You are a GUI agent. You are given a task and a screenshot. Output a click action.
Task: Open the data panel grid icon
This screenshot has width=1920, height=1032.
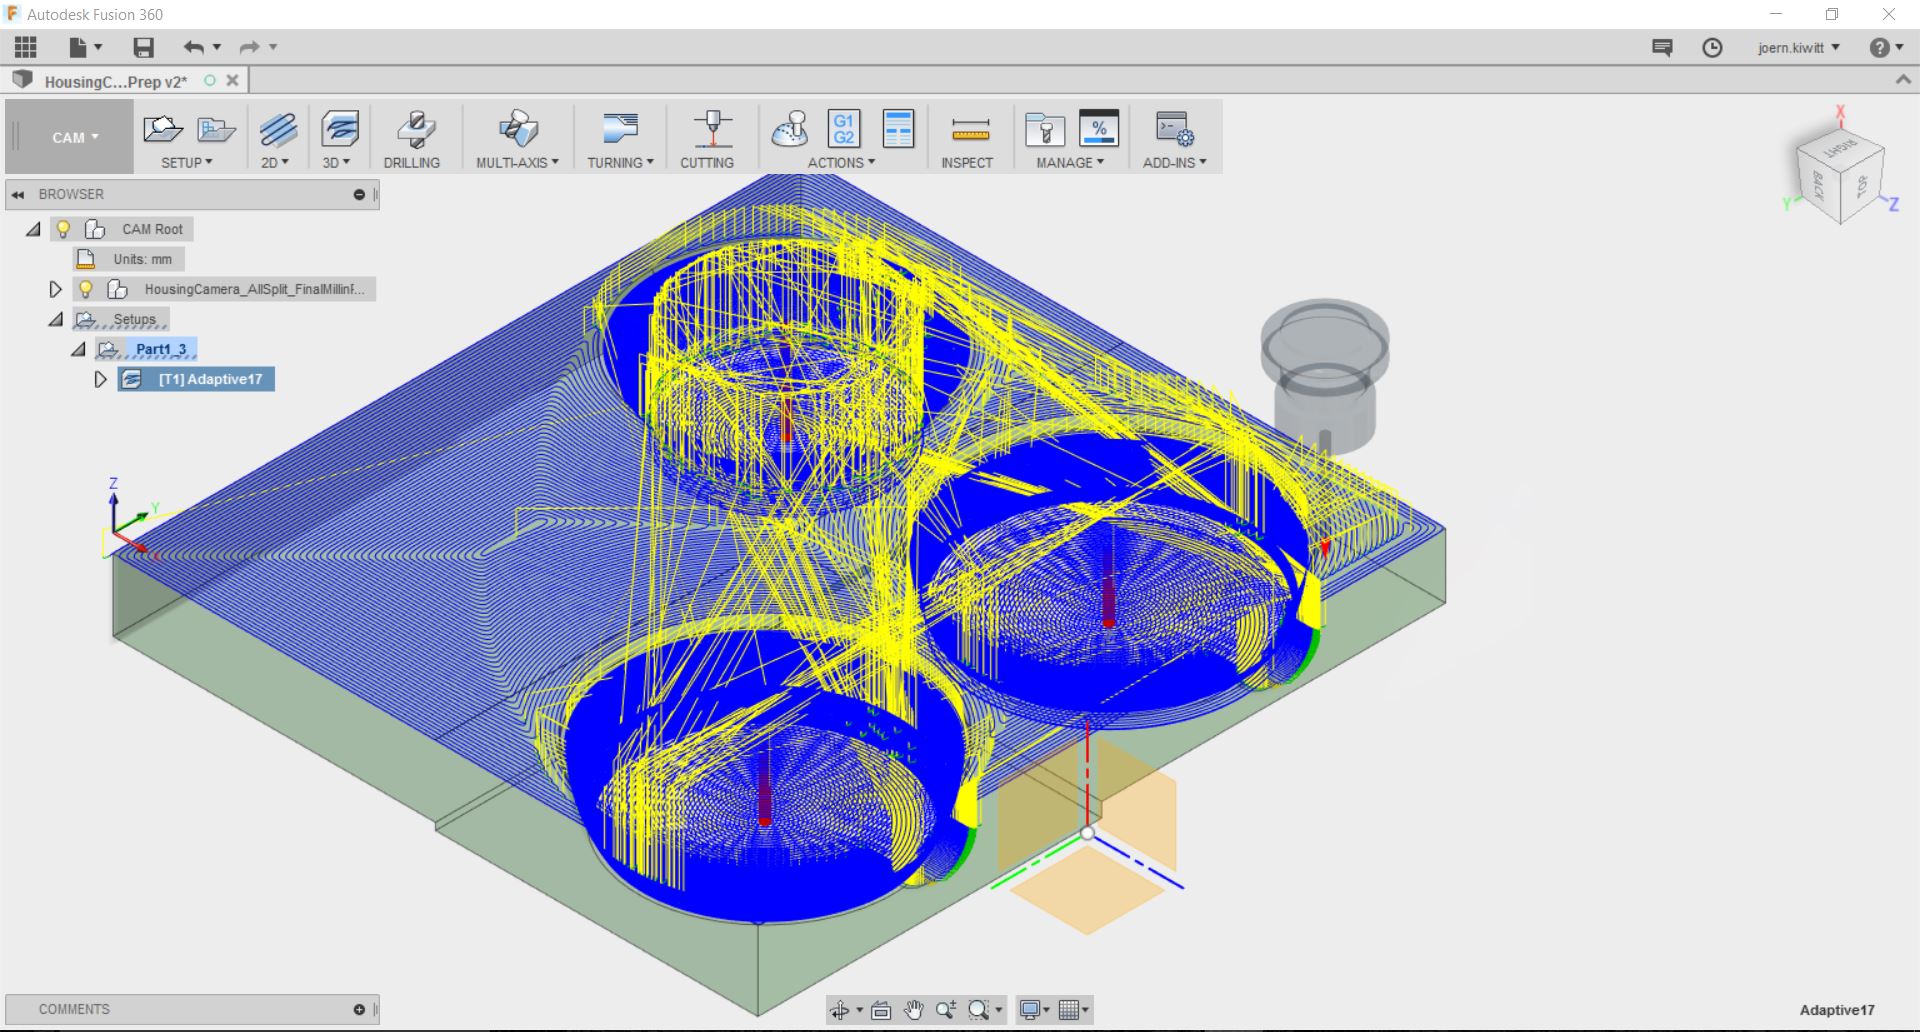(x=26, y=47)
